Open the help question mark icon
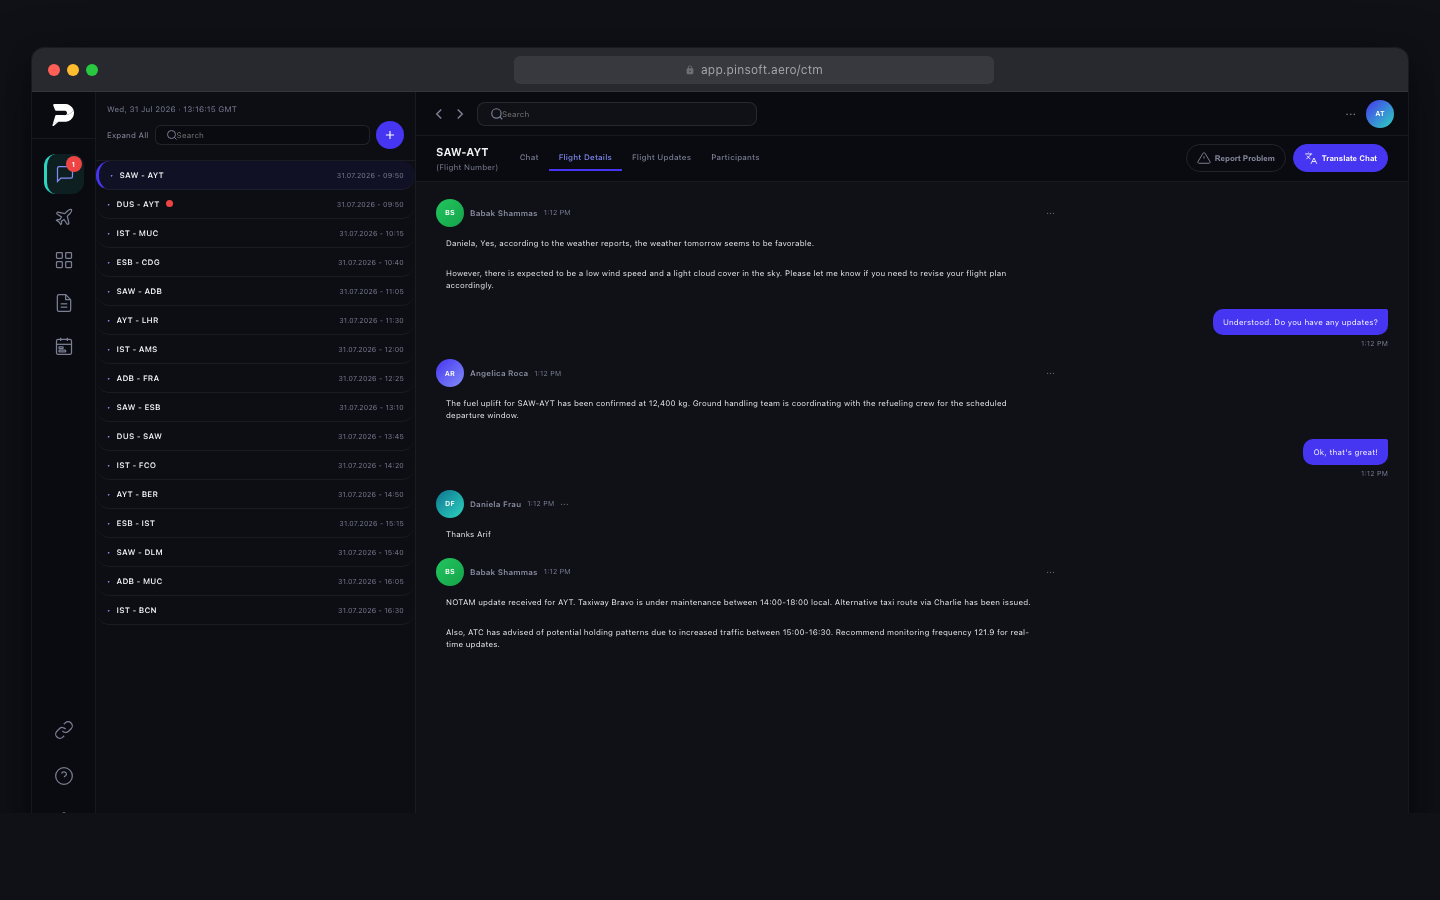The image size is (1440, 900). (64, 776)
